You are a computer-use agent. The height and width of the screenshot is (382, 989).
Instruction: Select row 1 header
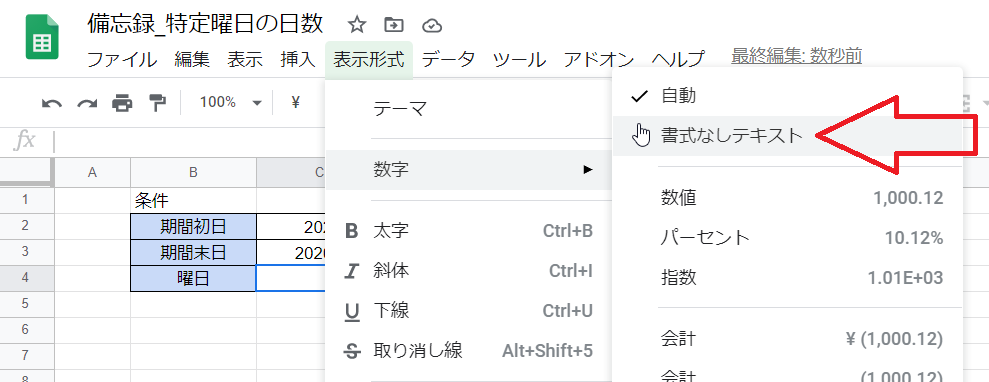tap(26, 200)
